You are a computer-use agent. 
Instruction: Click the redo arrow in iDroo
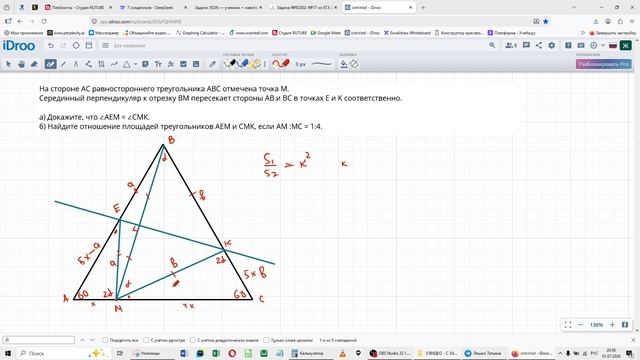[63, 46]
